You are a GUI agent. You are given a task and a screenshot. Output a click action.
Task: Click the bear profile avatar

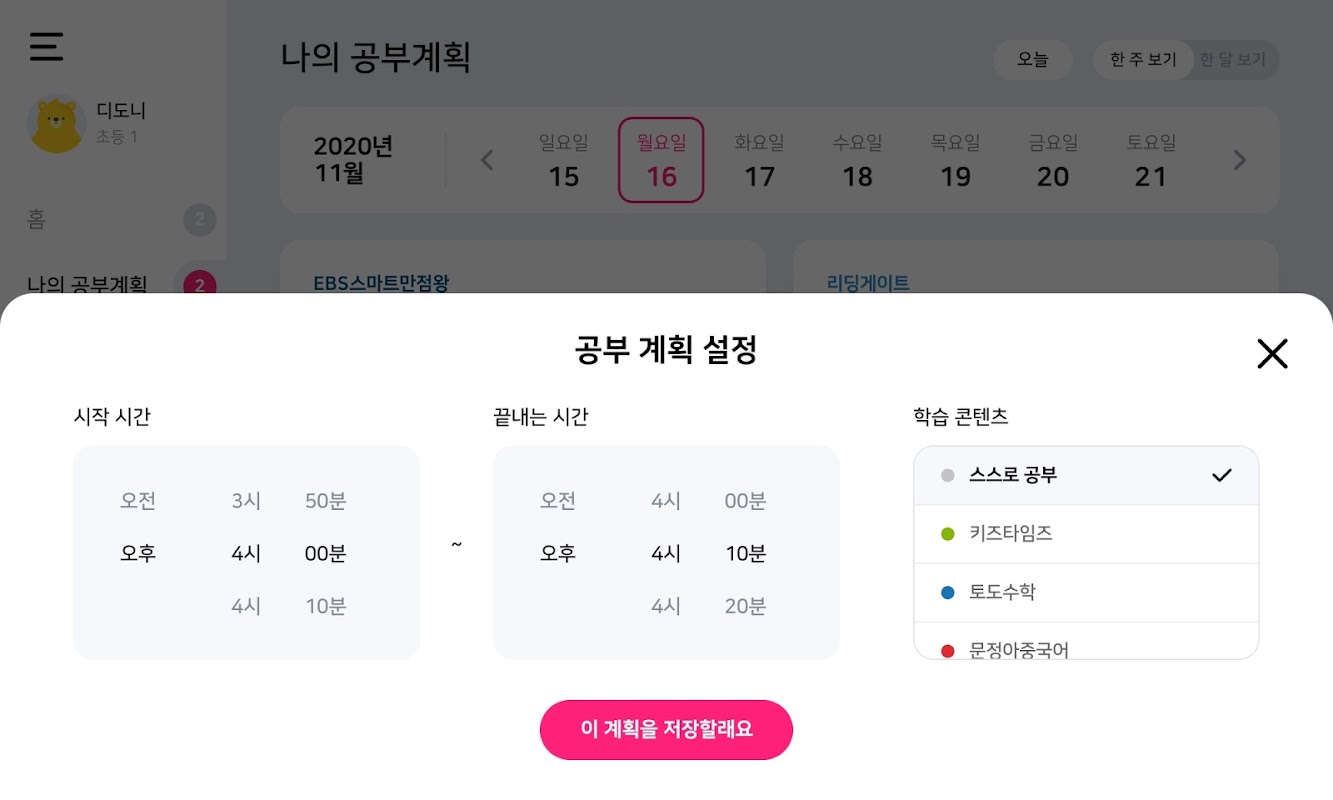click(x=56, y=124)
